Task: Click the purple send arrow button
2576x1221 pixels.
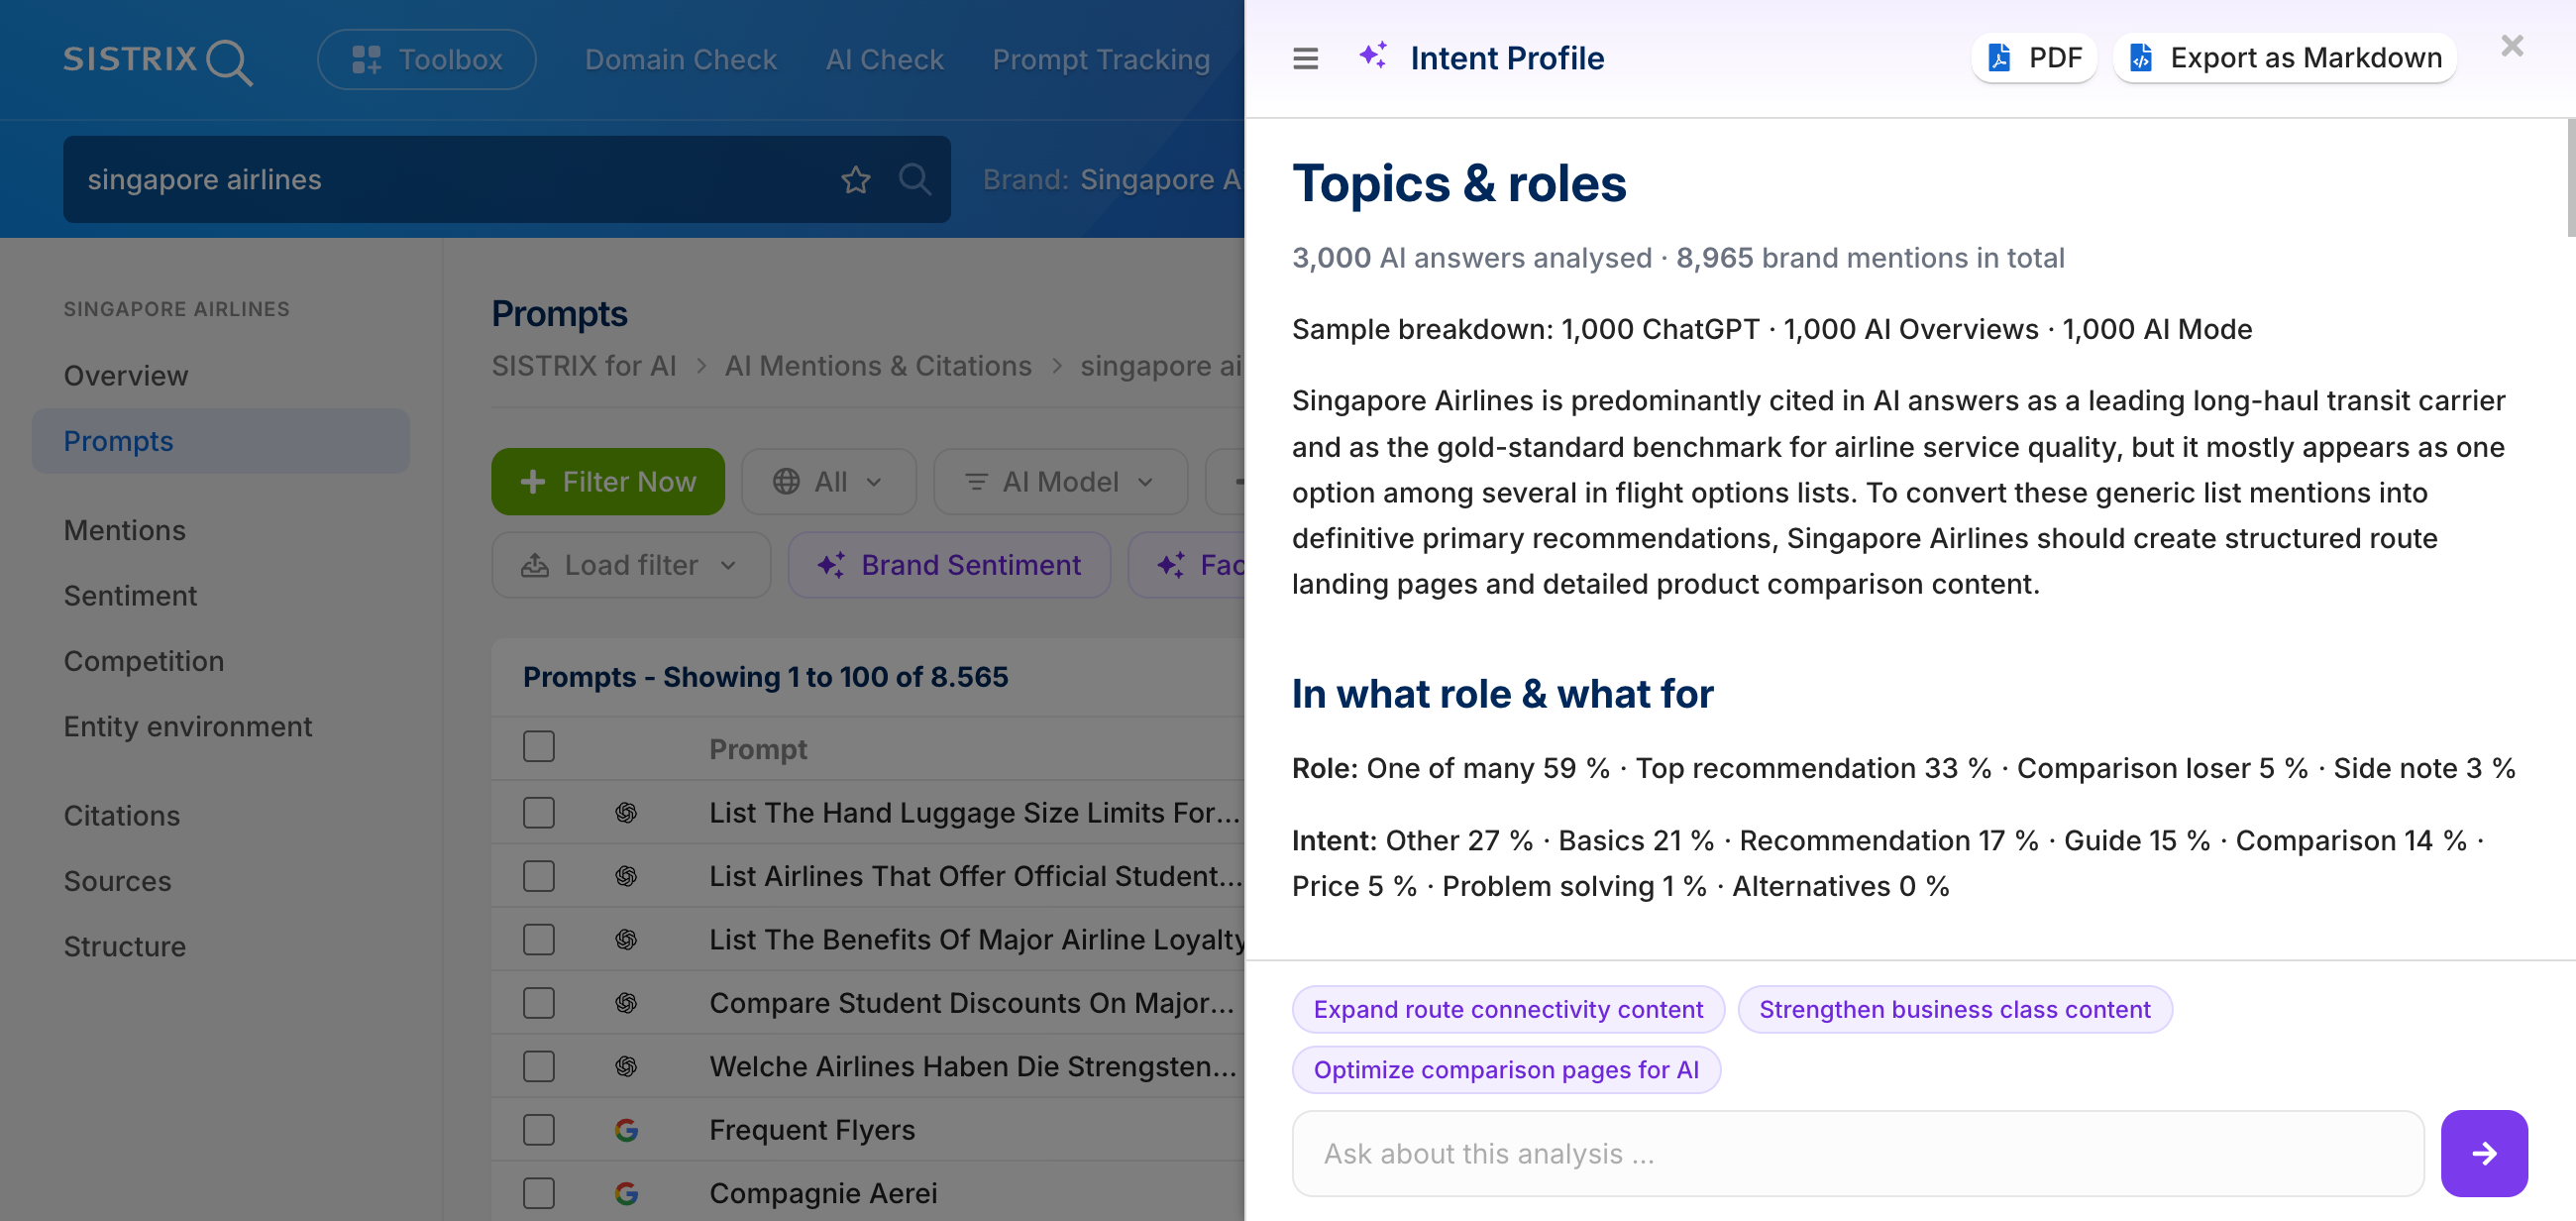Action: click(x=2484, y=1154)
